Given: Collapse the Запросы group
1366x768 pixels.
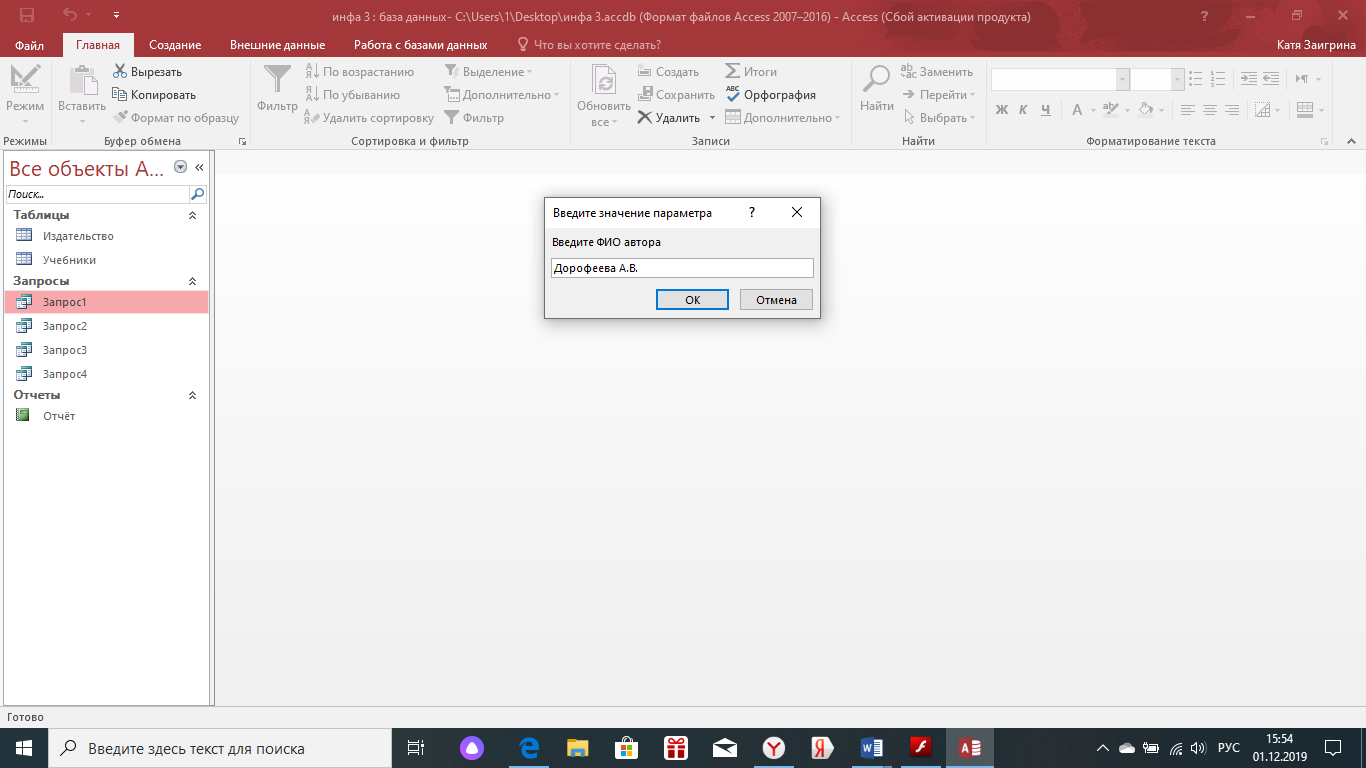Looking at the screenshot, I should [193, 281].
